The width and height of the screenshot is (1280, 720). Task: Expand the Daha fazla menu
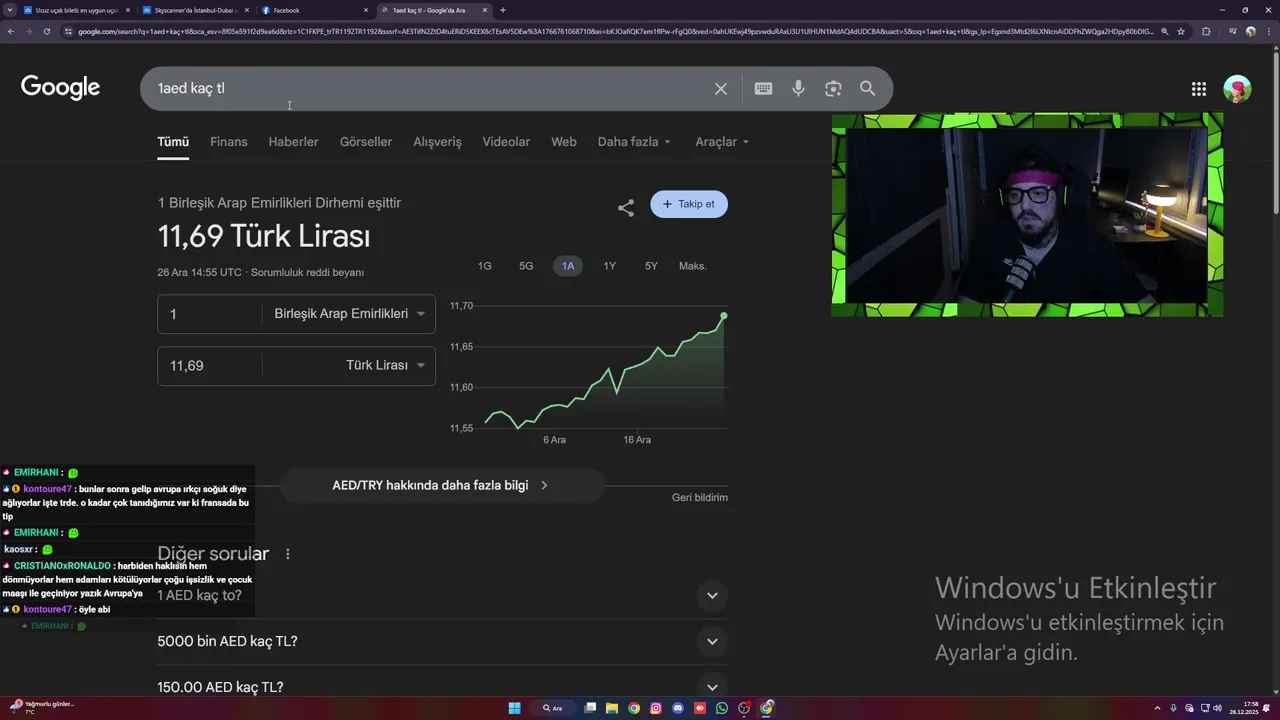coord(634,142)
